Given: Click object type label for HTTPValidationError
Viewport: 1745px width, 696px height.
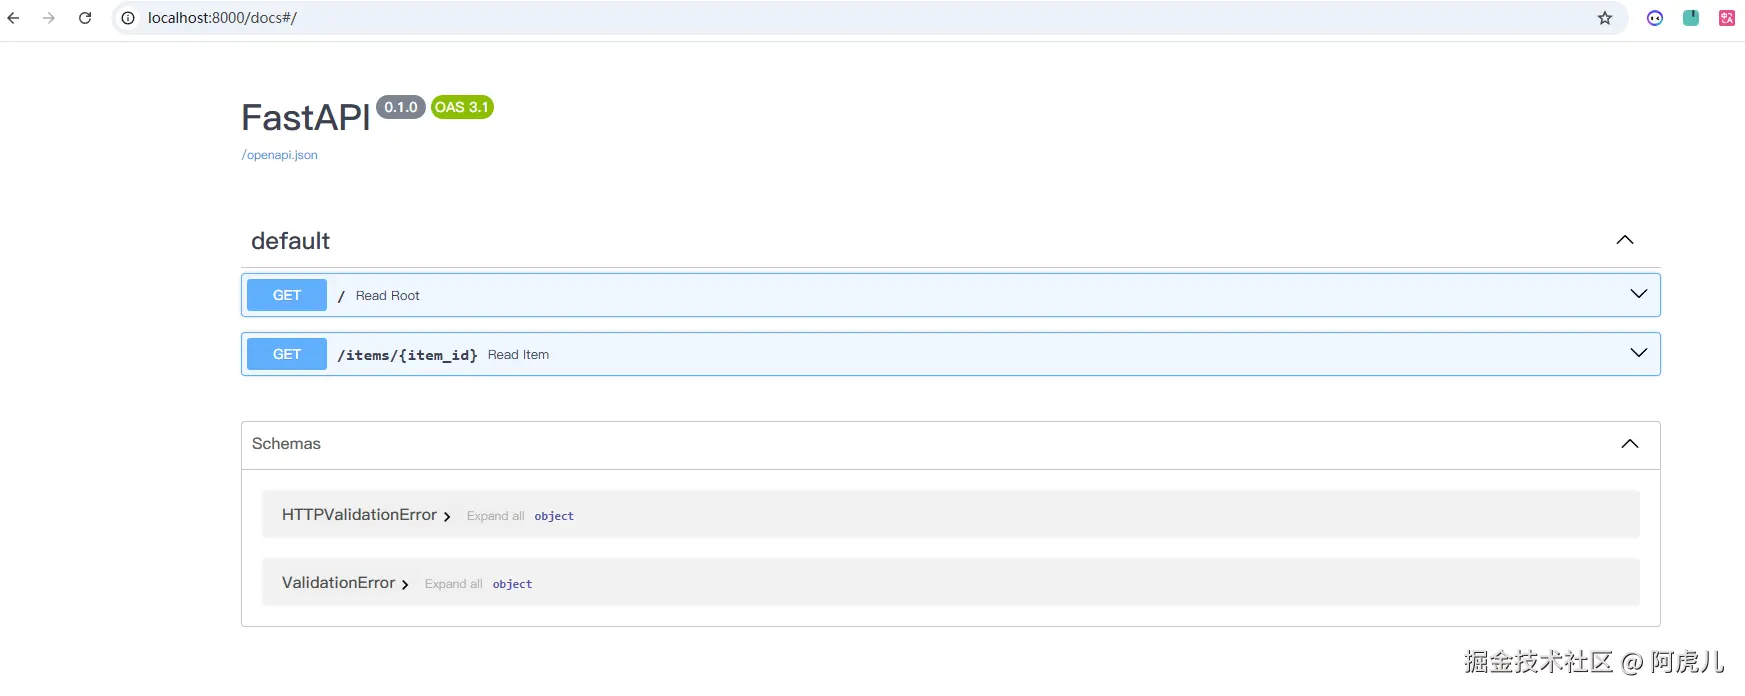Looking at the screenshot, I should click(554, 516).
